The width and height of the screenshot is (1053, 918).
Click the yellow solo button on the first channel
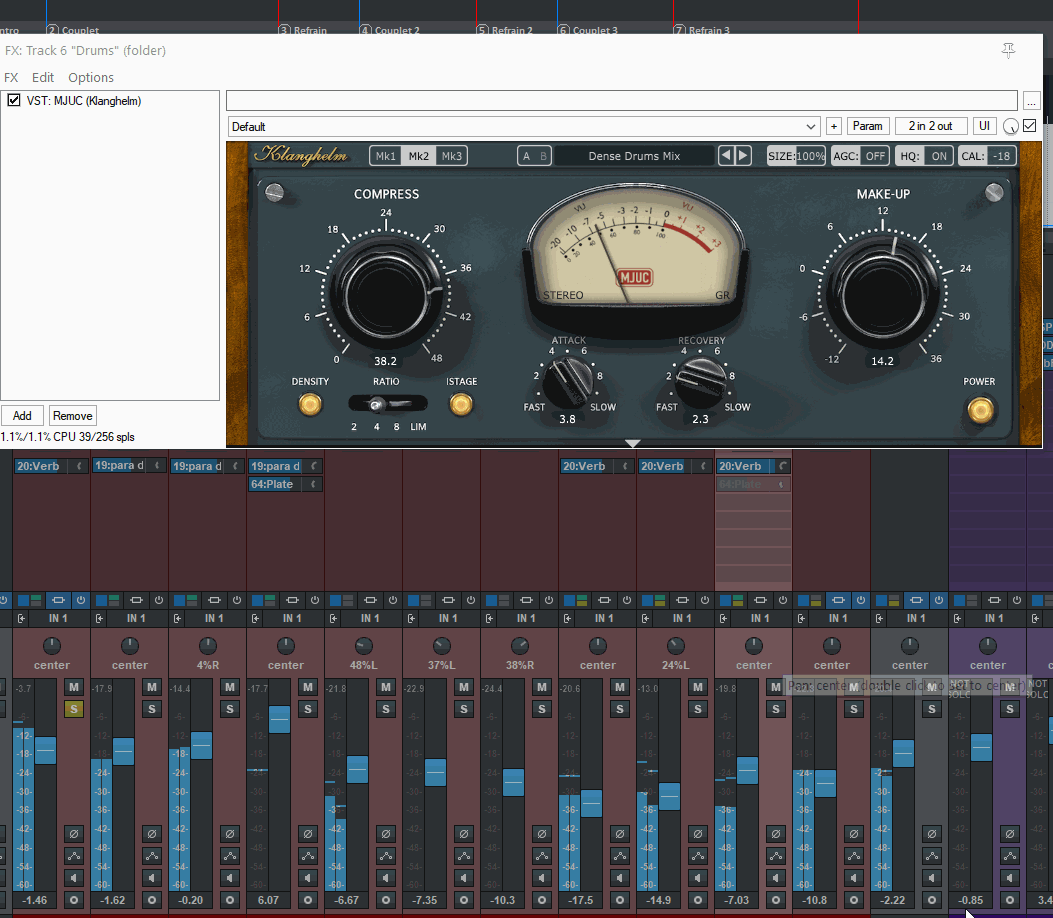73,709
